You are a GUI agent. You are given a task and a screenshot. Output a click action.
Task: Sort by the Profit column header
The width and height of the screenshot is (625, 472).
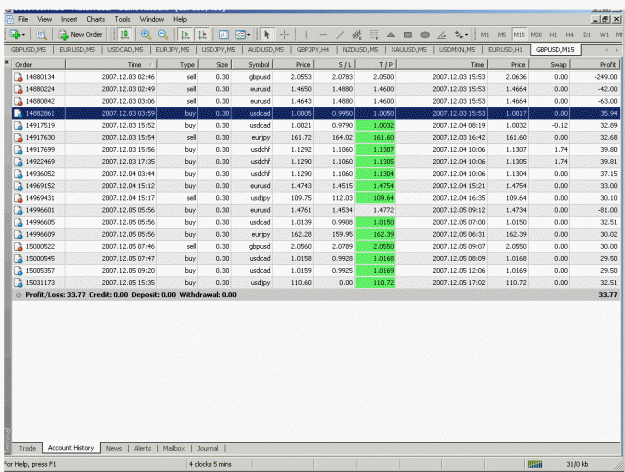point(595,64)
